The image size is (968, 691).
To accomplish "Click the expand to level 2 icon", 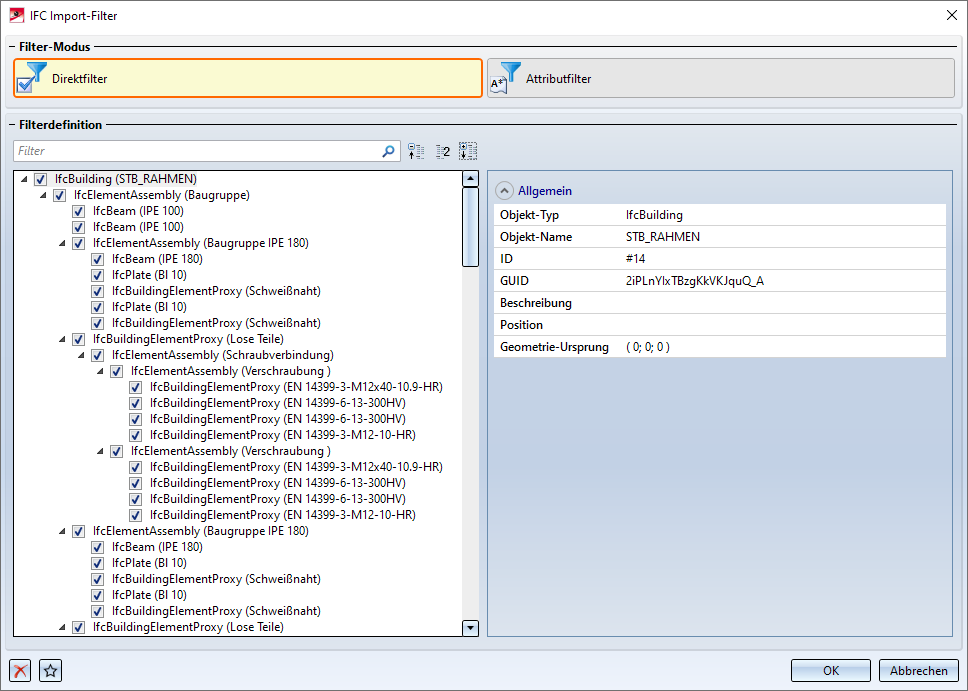I will 442,151.
